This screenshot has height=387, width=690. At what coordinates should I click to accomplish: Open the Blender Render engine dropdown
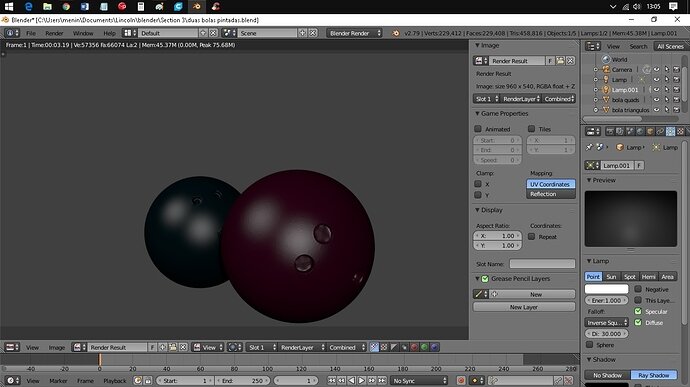pyautogui.click(x=354, y=33)
